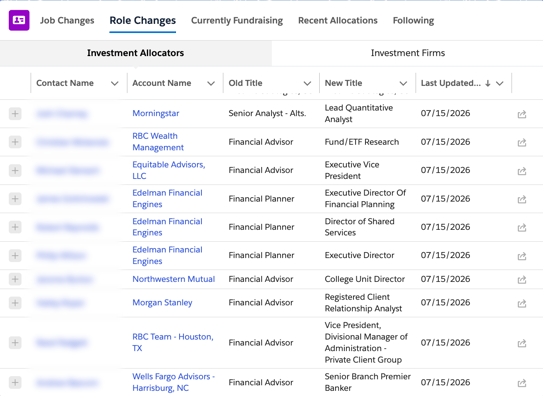Click 07/15/2026 date in Northwestern Mutual row

tap(445, 279)
